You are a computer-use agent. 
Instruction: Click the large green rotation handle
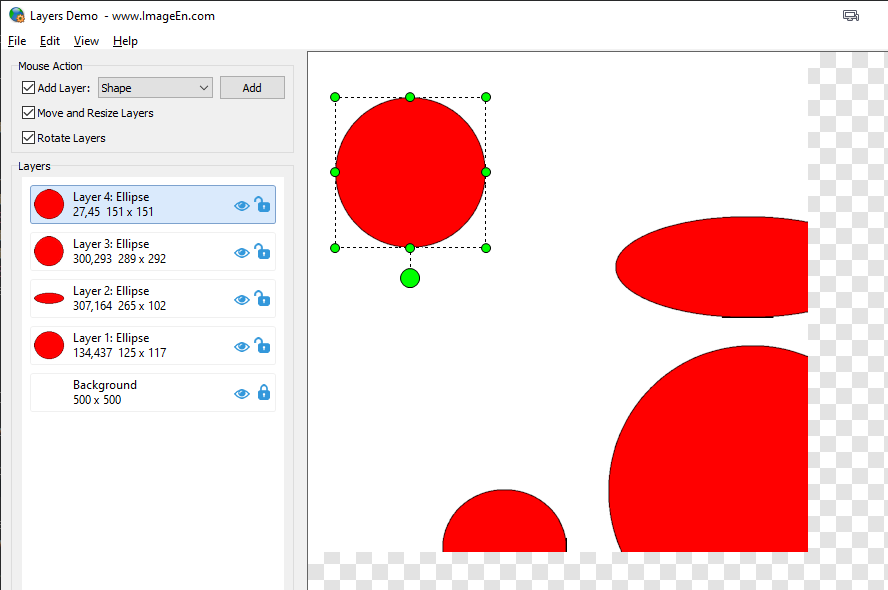[410, 278]
